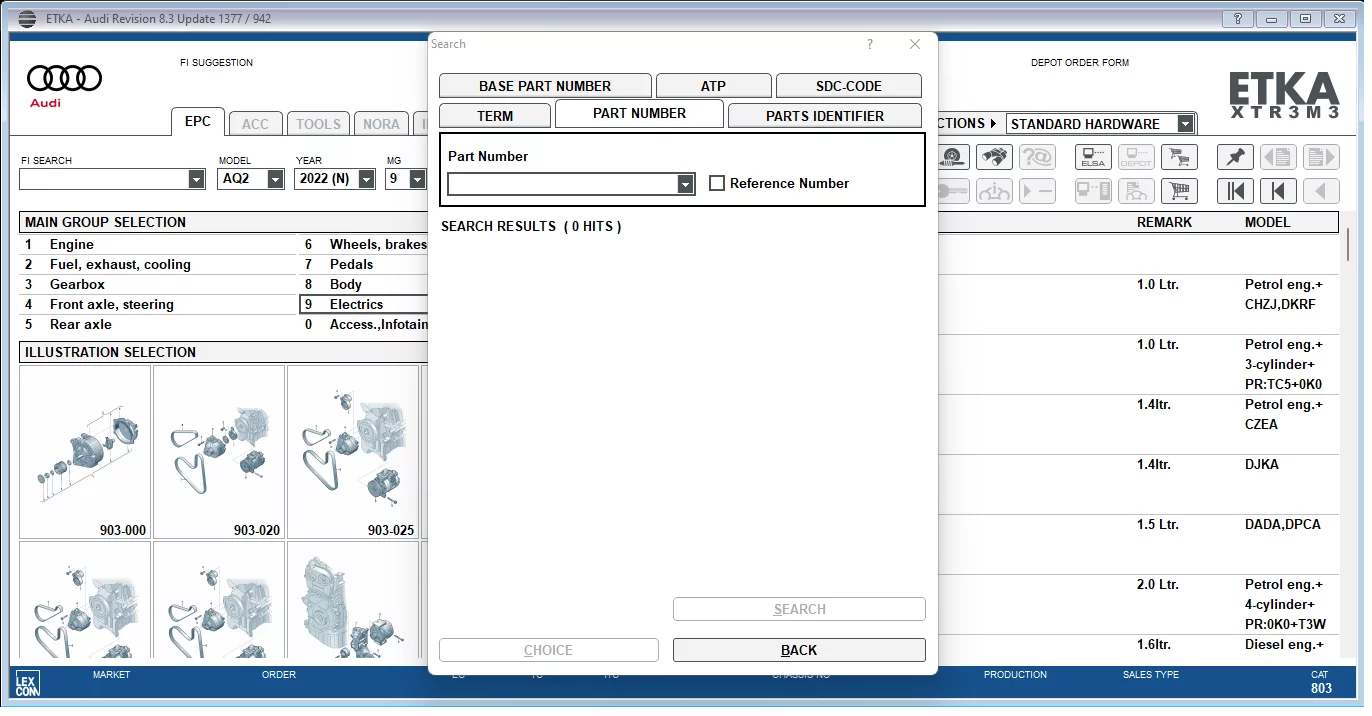Open the single shopping cart icon
1372x716 pixels.
pyautogui.click(x=1180, y=191)
